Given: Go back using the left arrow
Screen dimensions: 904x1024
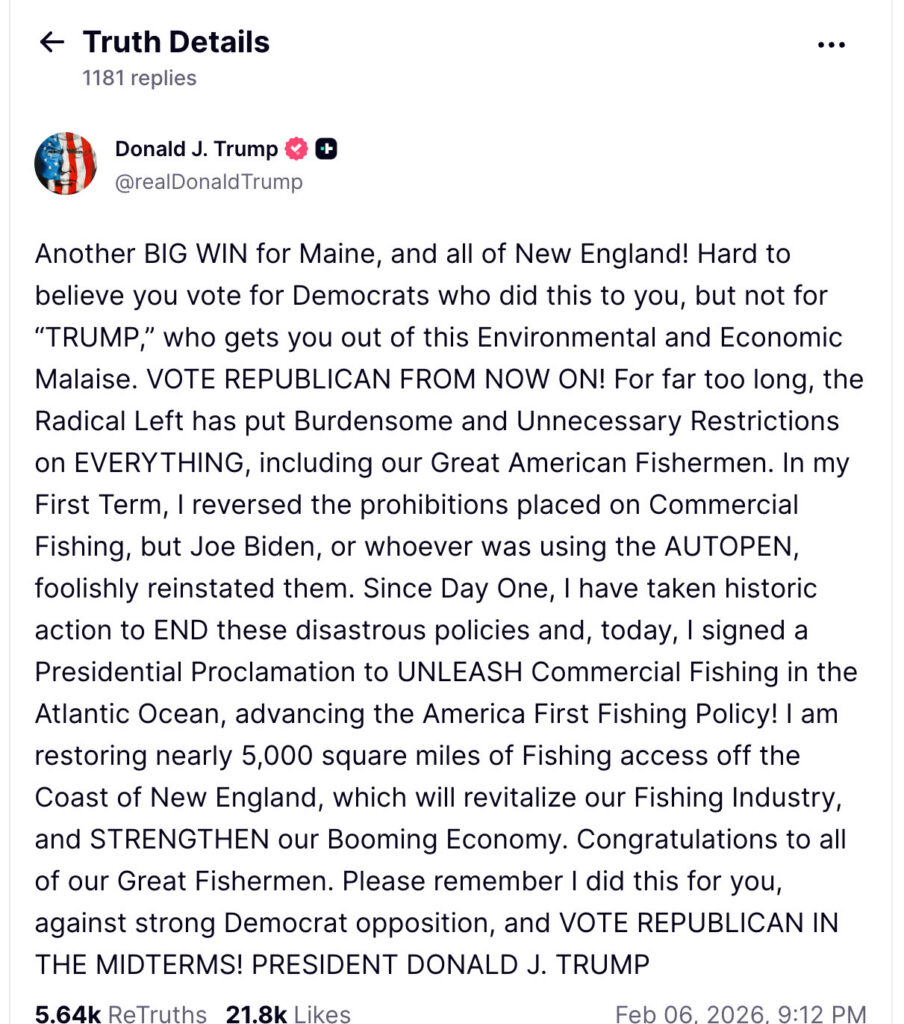Looking at the screenshot, I should click(51, 42).
